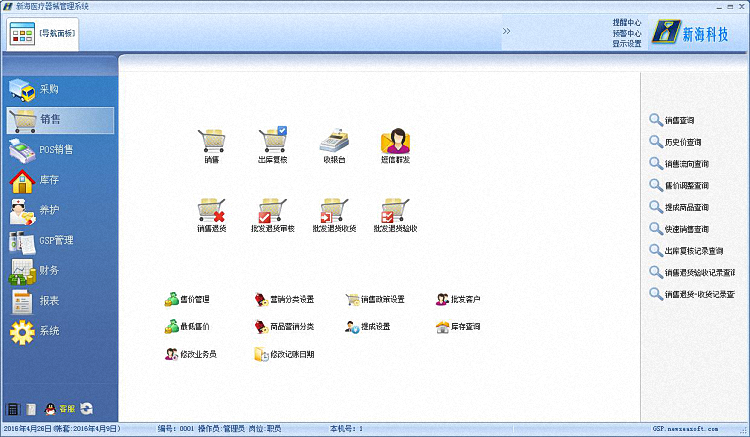
Task: Select 报表 reports in the sidebar
Action: coord(60,301)
